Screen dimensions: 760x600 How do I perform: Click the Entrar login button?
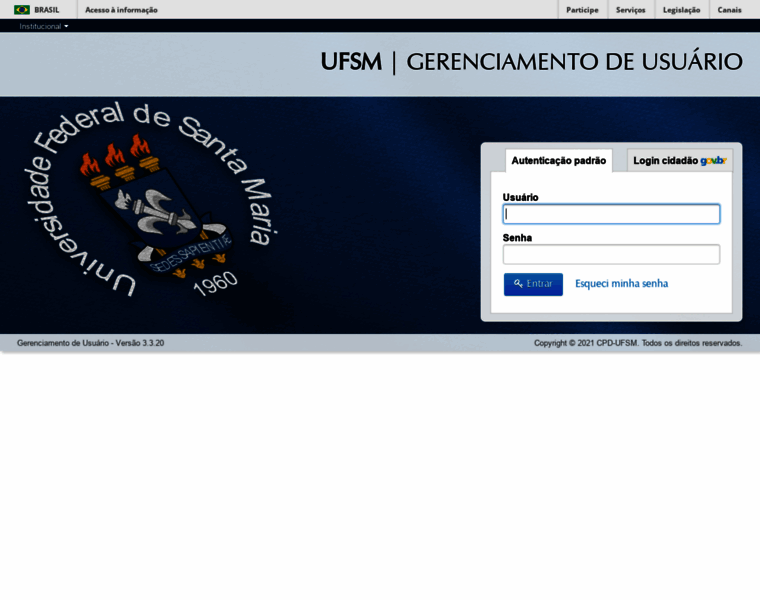533,284
